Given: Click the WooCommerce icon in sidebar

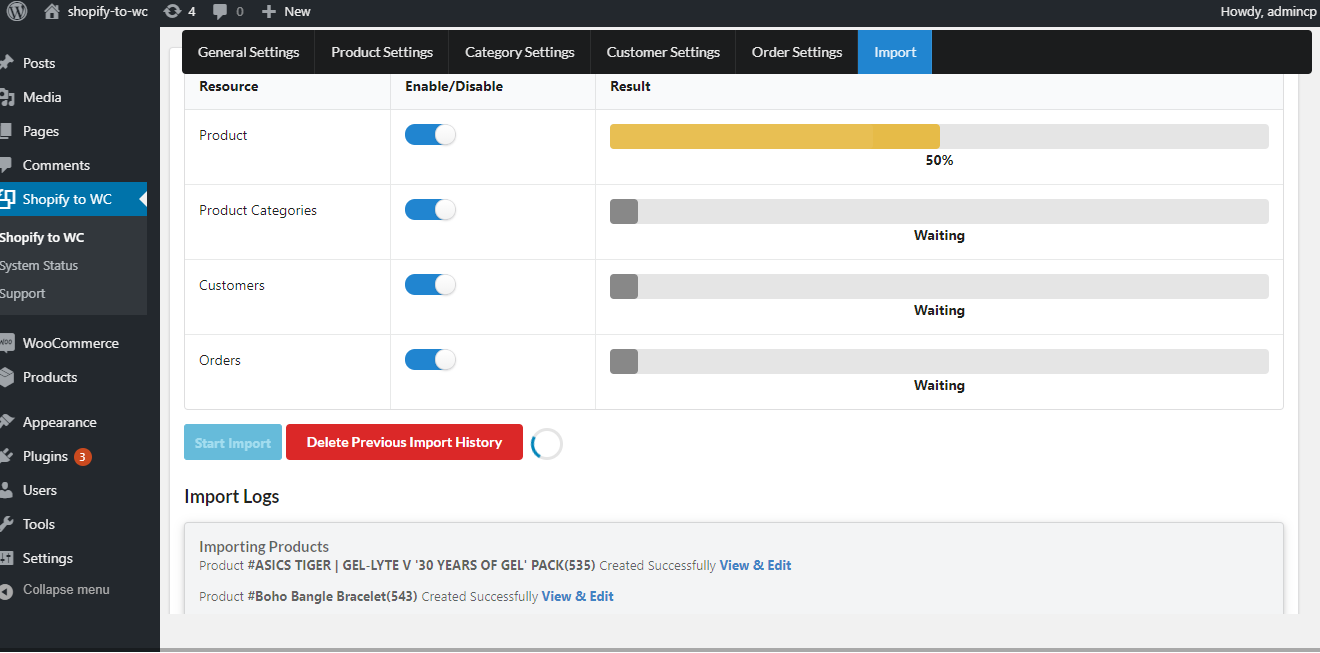Looking at the screenshot, I should pos(6,343).
